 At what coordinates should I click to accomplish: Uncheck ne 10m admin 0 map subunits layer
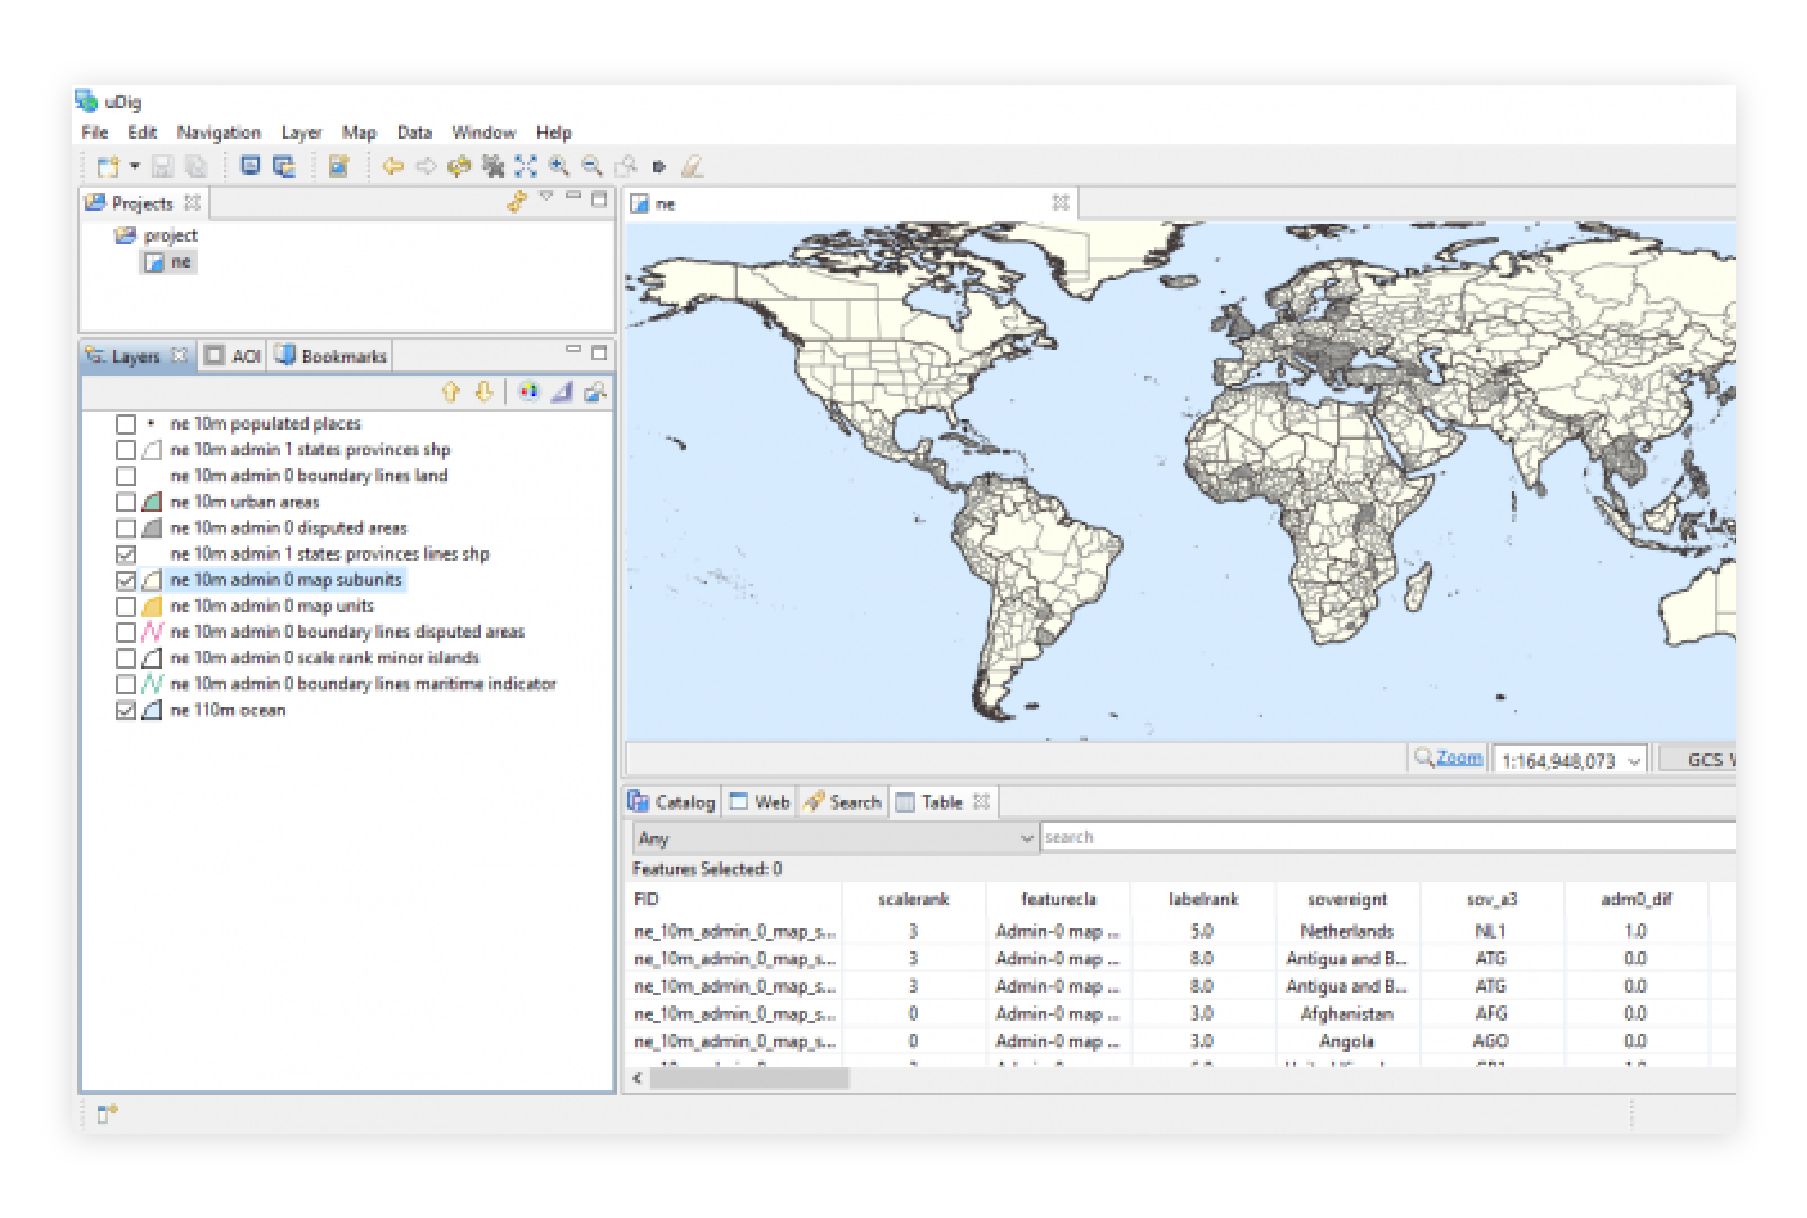[x=126, y=580]
